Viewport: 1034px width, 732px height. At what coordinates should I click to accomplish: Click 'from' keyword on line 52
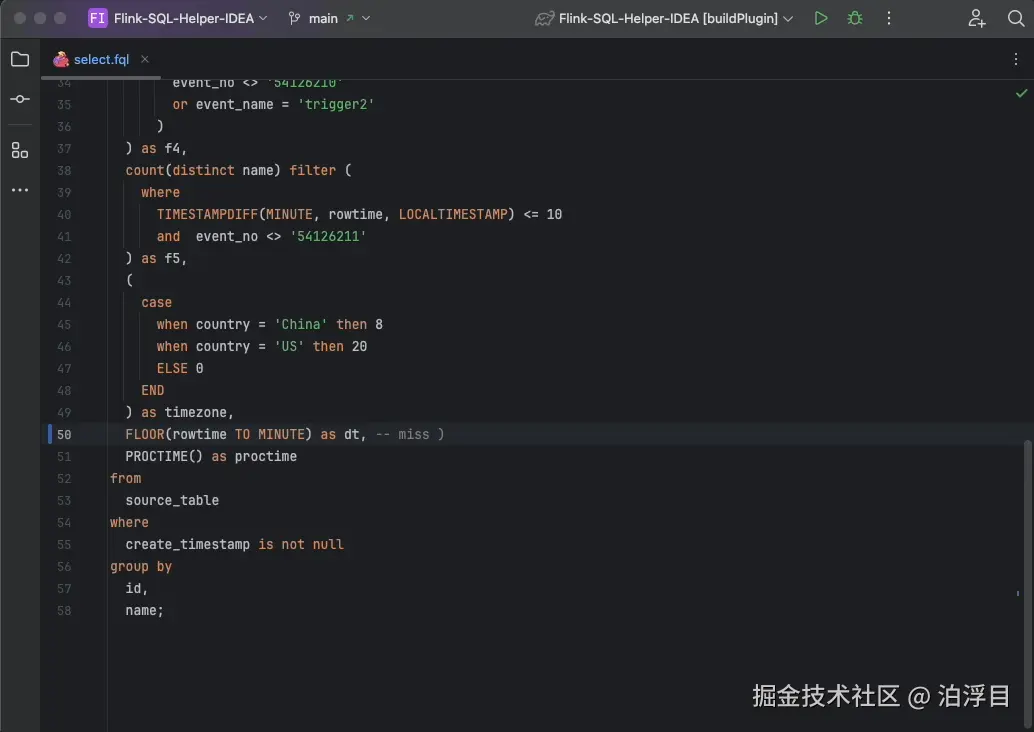point(125,478)
